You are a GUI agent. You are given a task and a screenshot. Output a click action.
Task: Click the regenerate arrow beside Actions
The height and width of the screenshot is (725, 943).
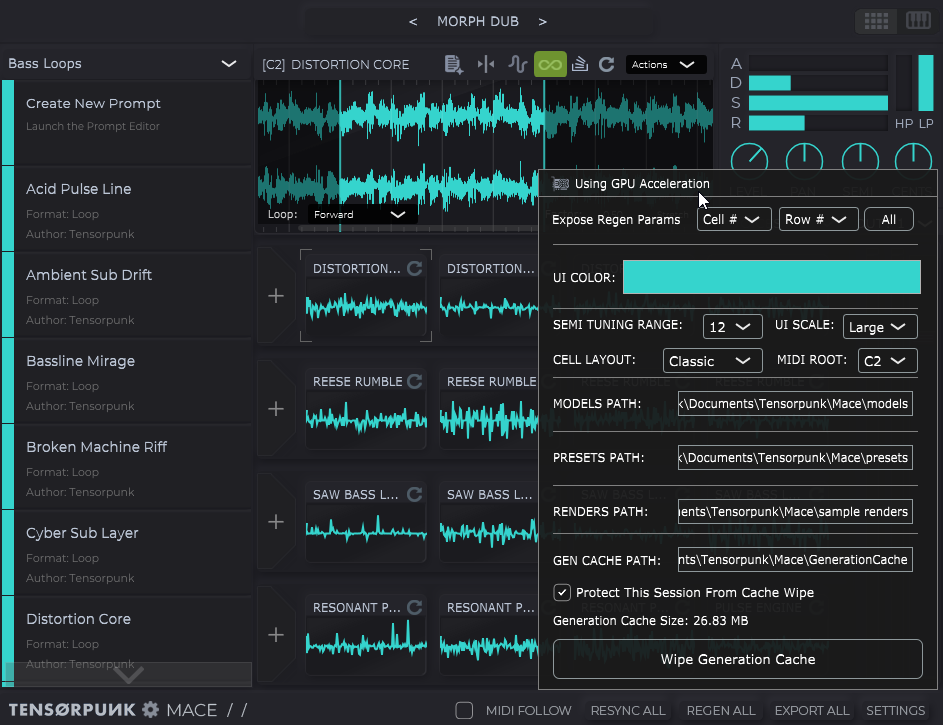coord(607,64)
